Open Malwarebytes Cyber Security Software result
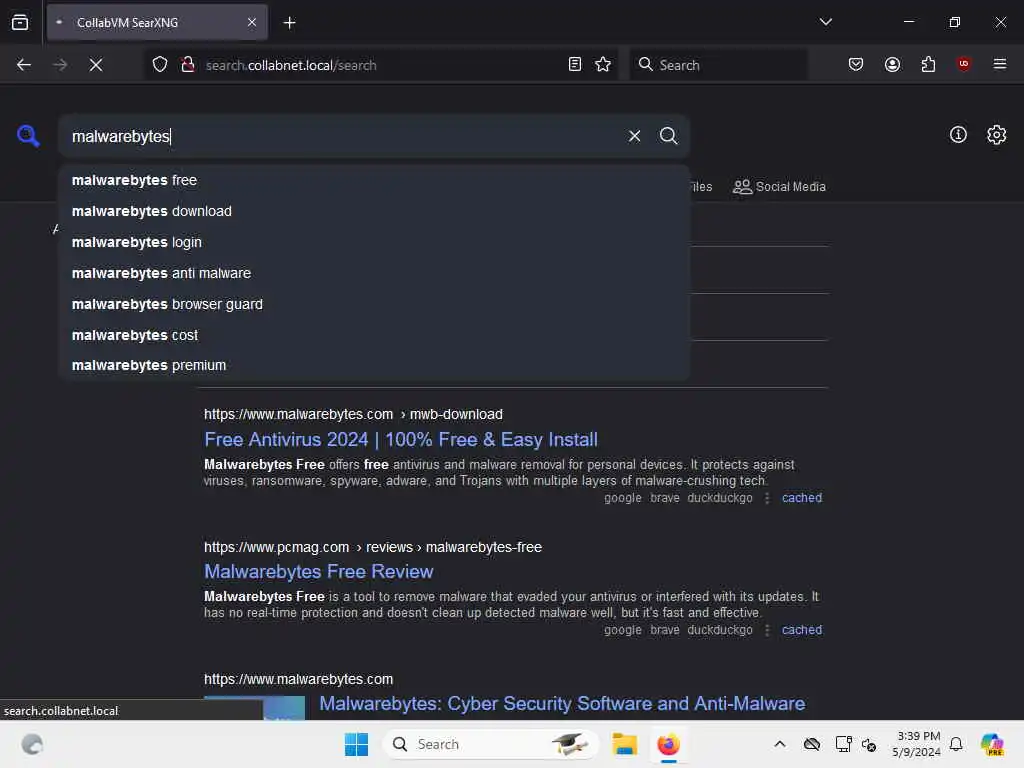 point(562,703)
